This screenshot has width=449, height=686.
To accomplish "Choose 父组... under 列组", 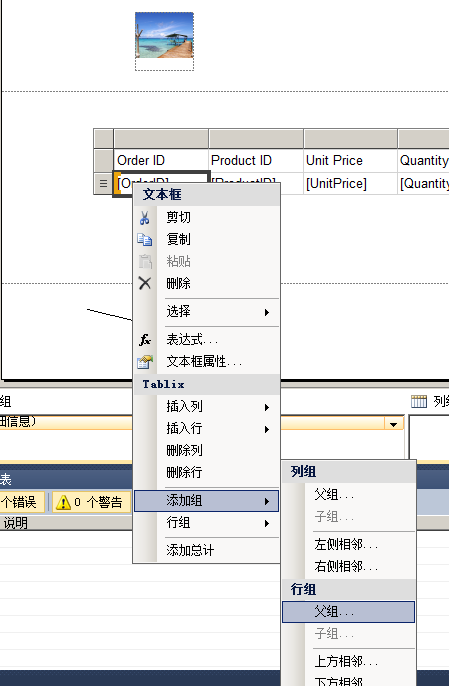I will click(348, 495).
